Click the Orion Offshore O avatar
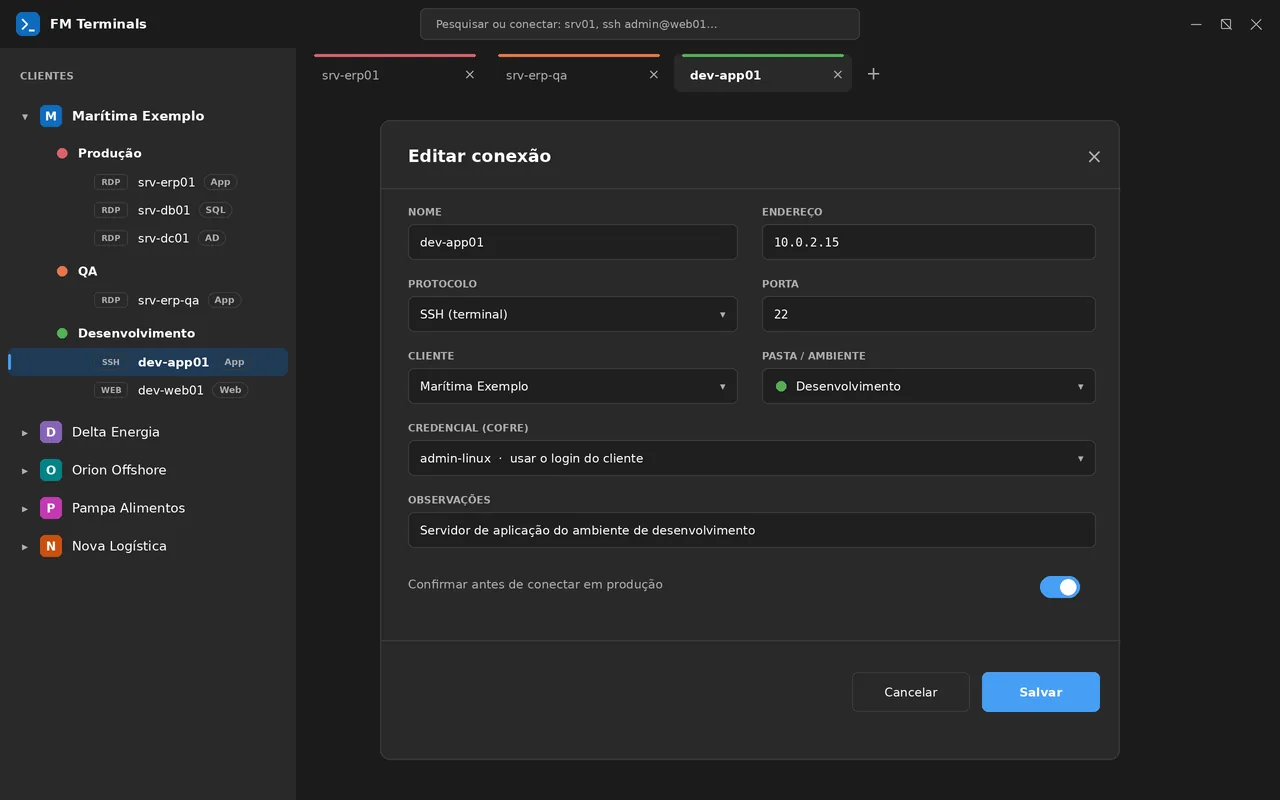This screenshot has width=1280, height=800. (51, 470)
